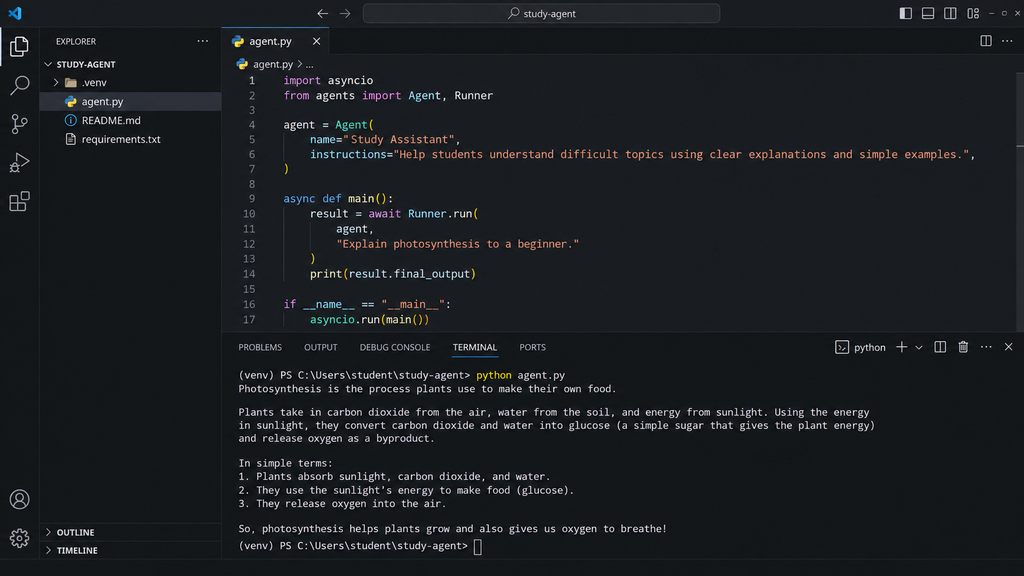Click the study-agent command center search box
1024x576 pixels.
pos(541,13)
